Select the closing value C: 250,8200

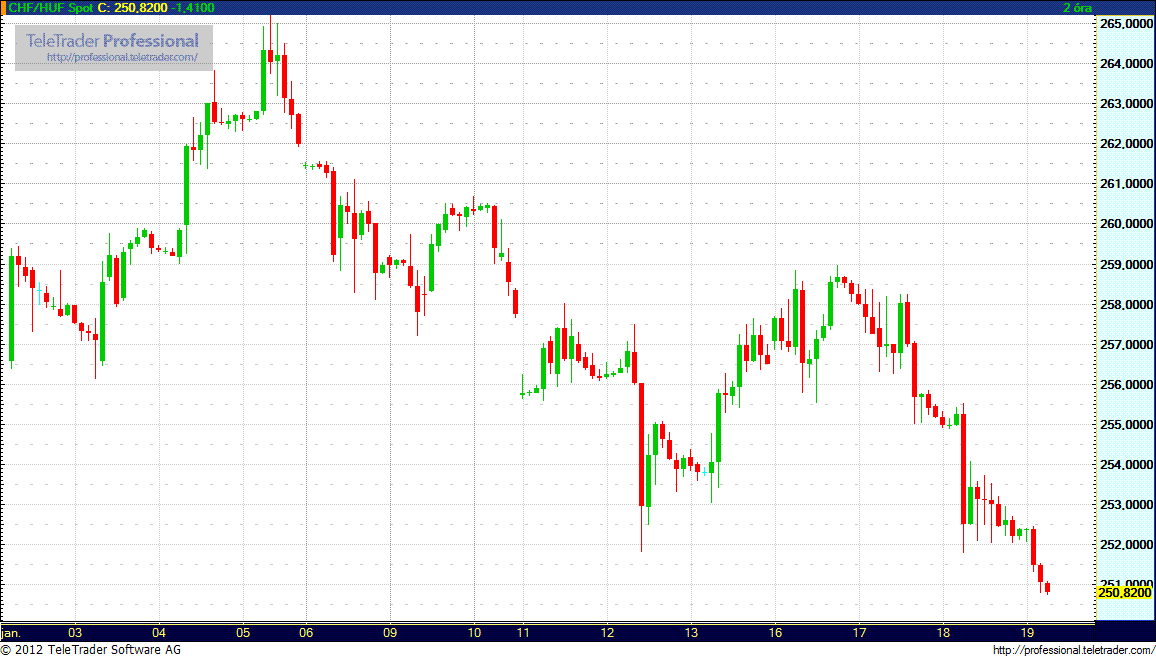pos(134,7)
